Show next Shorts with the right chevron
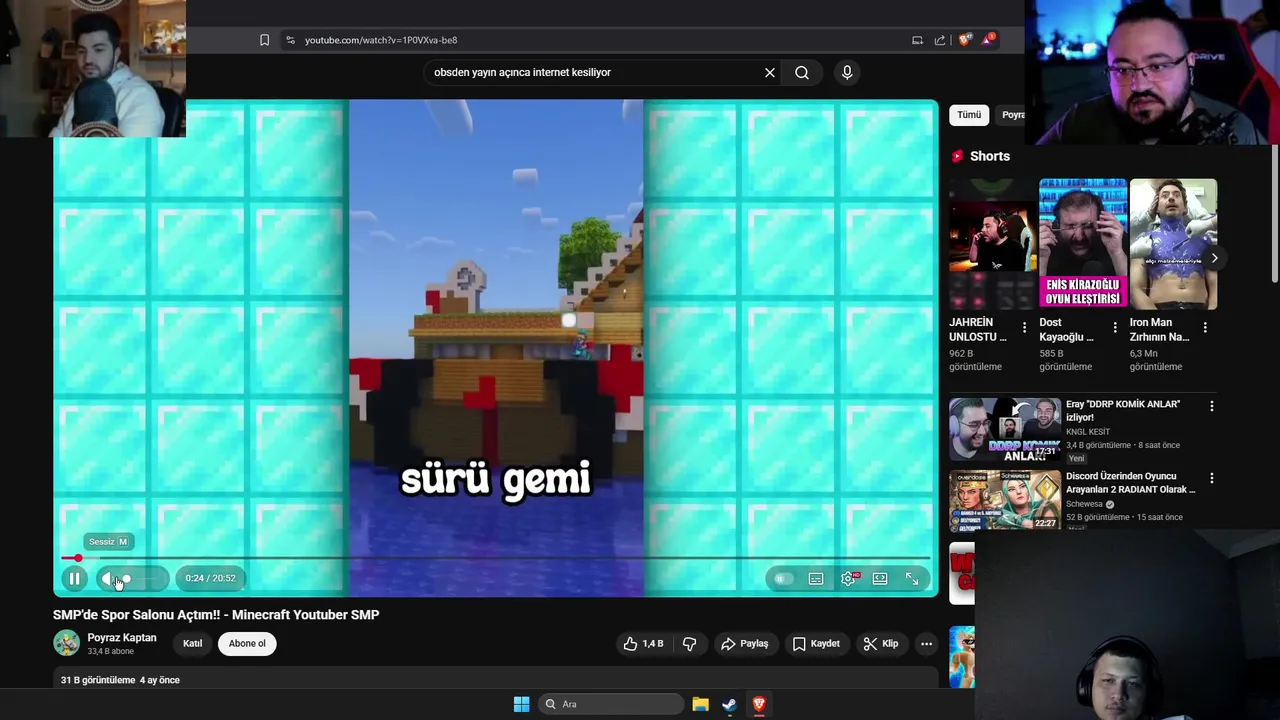The width and height of the screenshot is (1280, 720). [x=1214, y=258]
